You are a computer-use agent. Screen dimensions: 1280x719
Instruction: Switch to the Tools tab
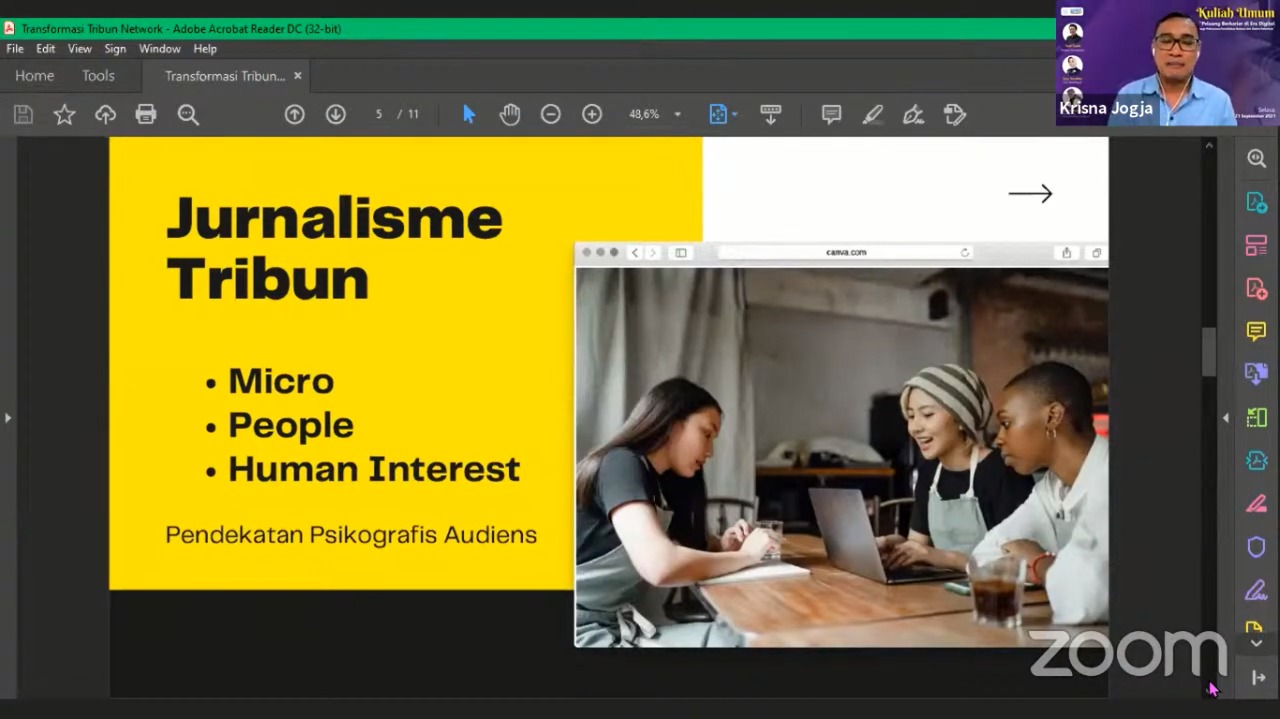98,76
